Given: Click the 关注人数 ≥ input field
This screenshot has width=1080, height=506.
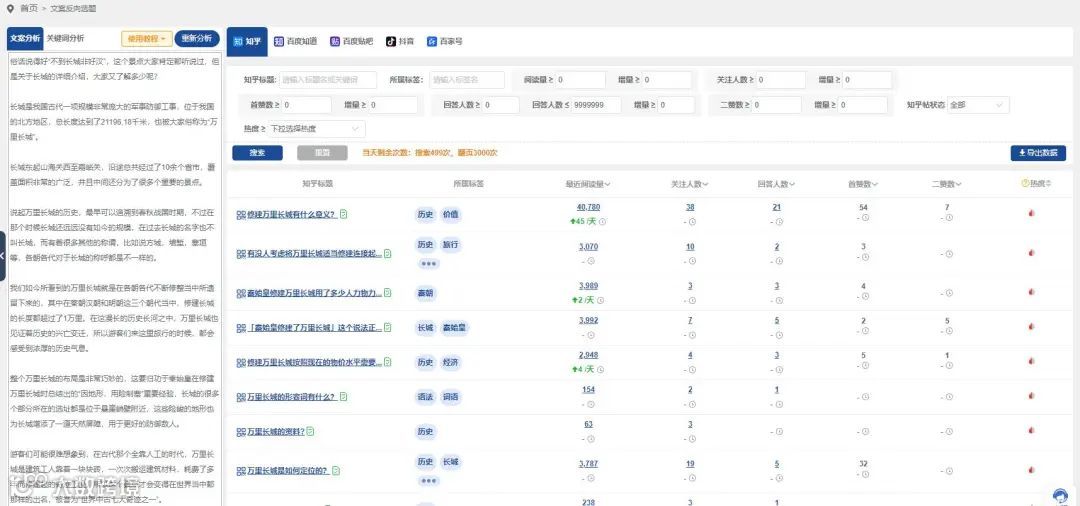Looking at the screenshot, I should 780,80.
